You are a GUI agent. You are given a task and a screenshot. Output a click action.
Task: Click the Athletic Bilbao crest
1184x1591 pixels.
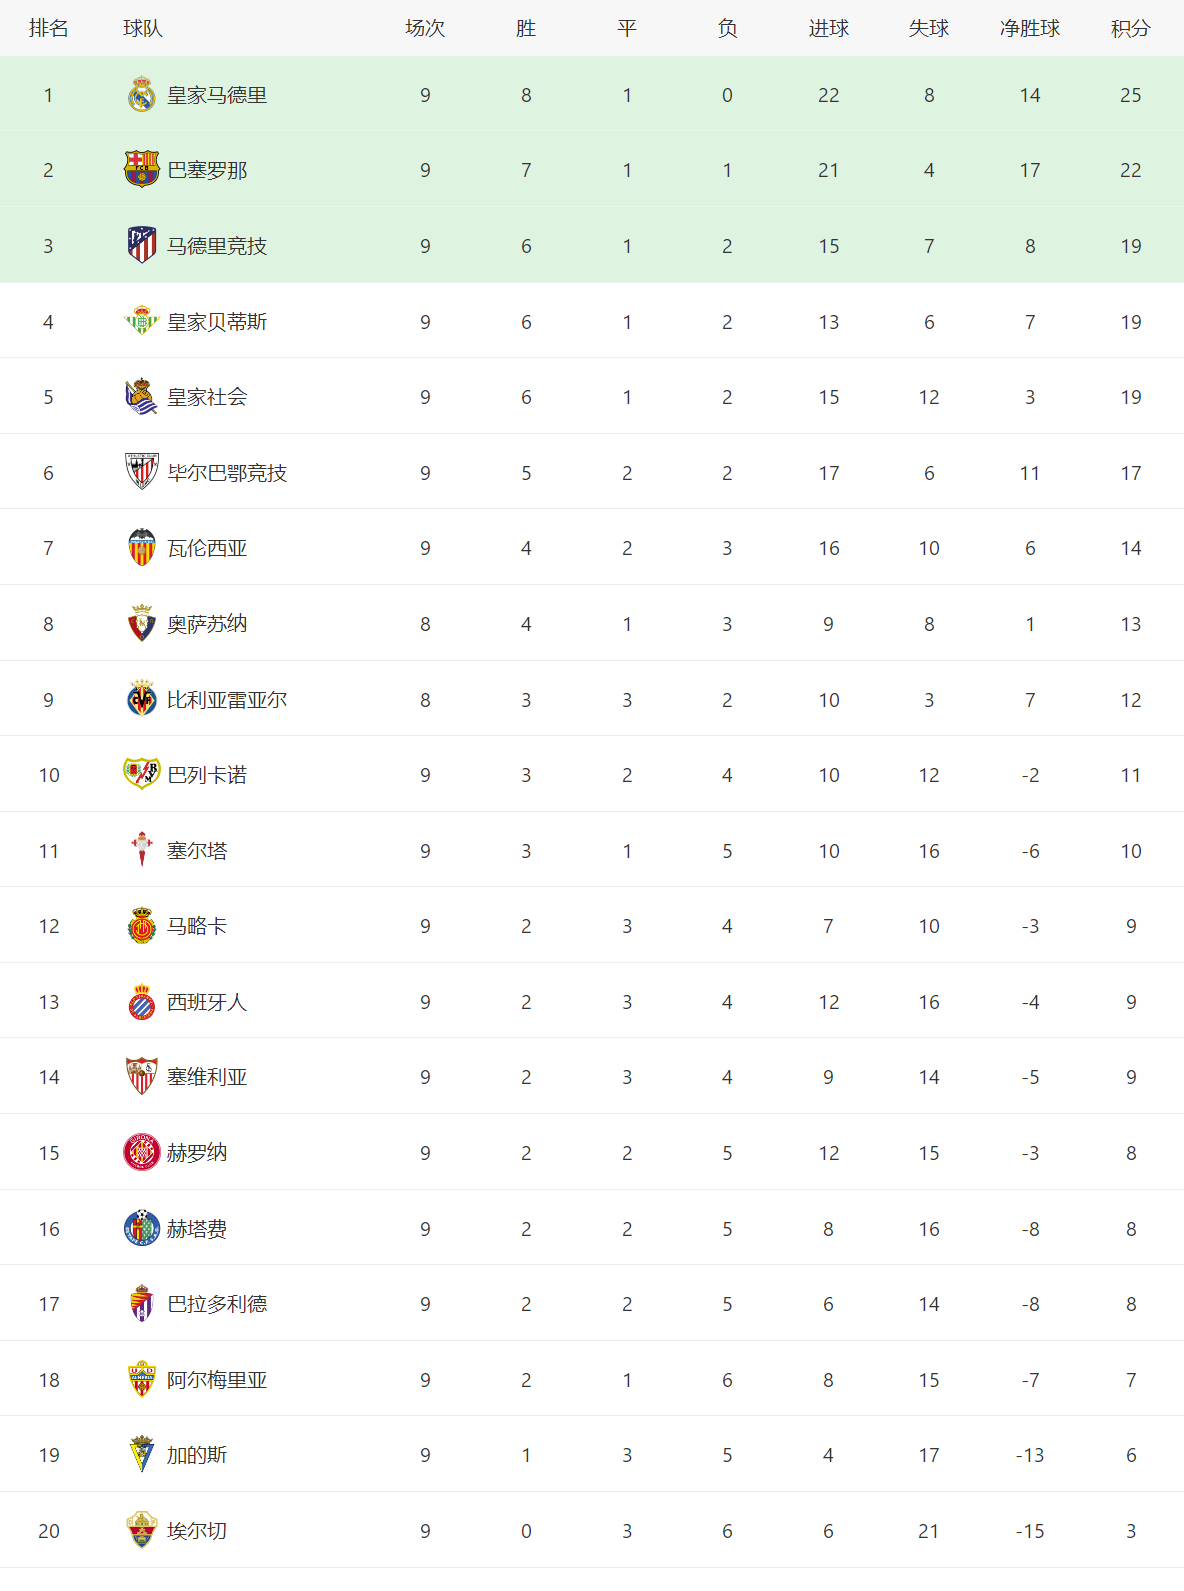[142, 472]
